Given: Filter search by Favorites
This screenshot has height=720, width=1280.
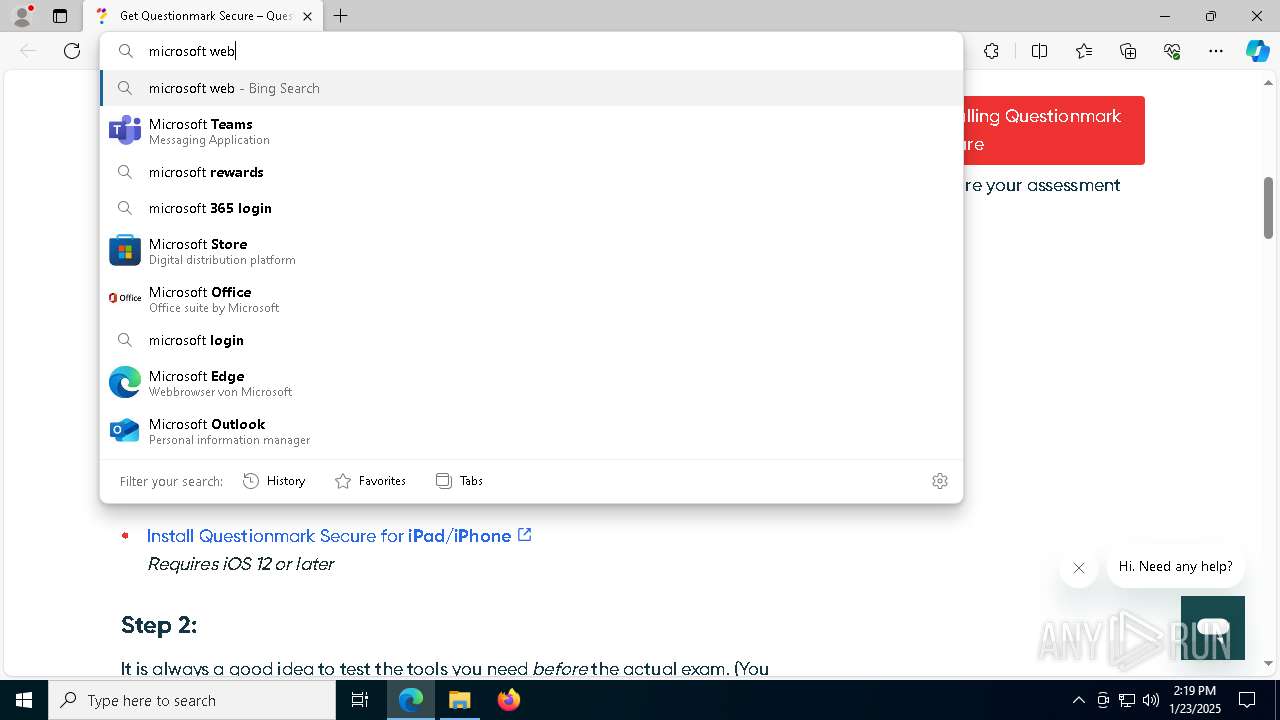Looking at the screenshot, I should (370, 481).
